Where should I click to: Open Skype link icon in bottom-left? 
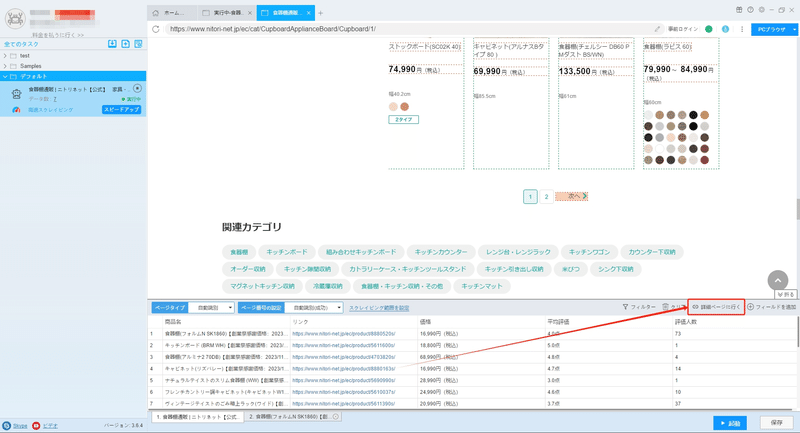tap(7, 425)
